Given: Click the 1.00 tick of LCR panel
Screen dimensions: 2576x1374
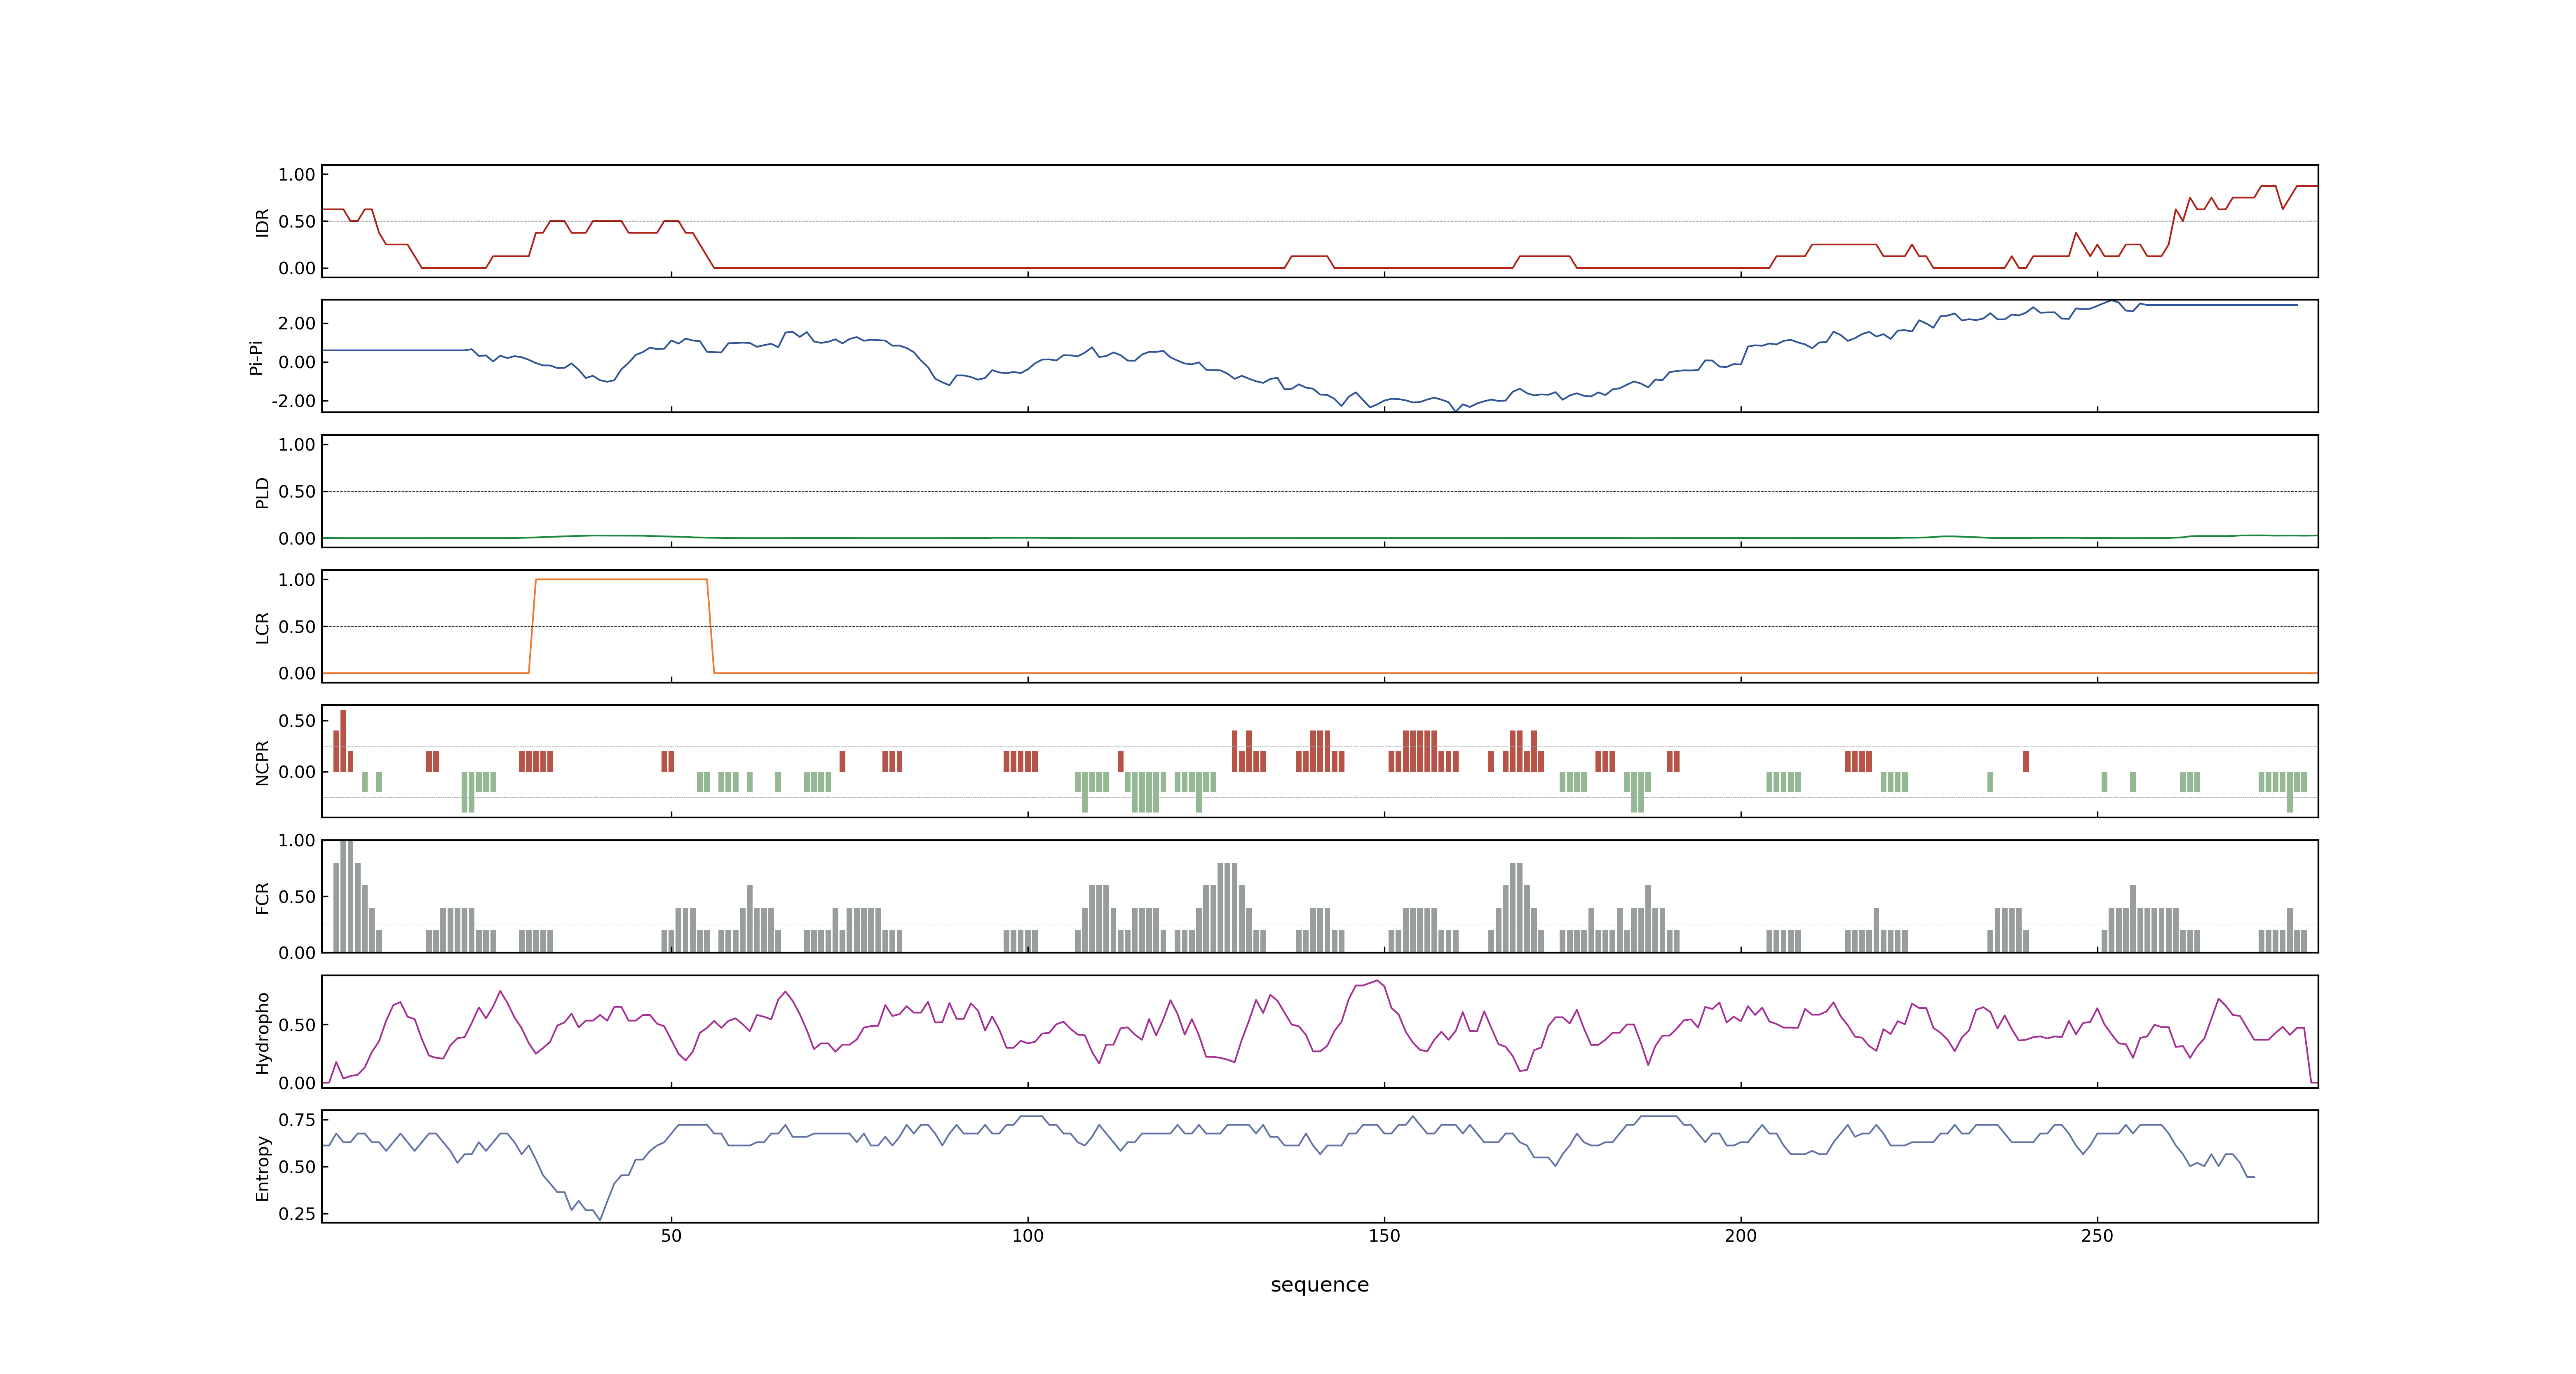Looking at the screenshot, I should 297,580.
